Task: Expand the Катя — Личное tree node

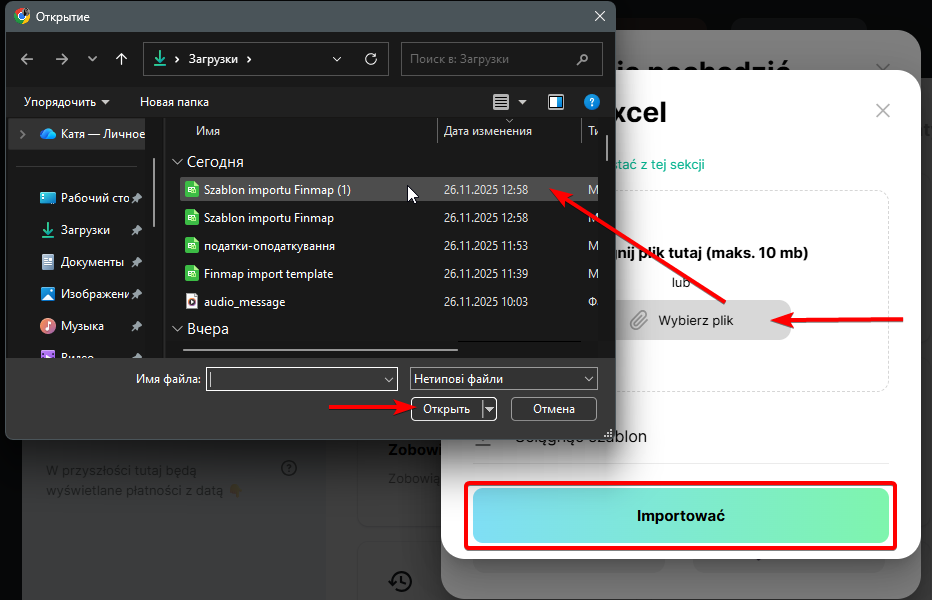Action: click(22, 134)
